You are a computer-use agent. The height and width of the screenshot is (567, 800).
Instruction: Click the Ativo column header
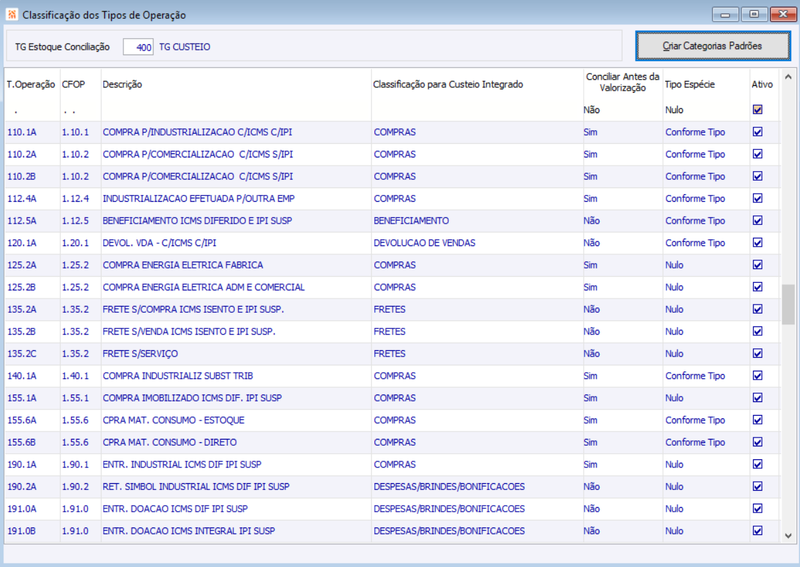pyautogui.click(x=762, y=84)
